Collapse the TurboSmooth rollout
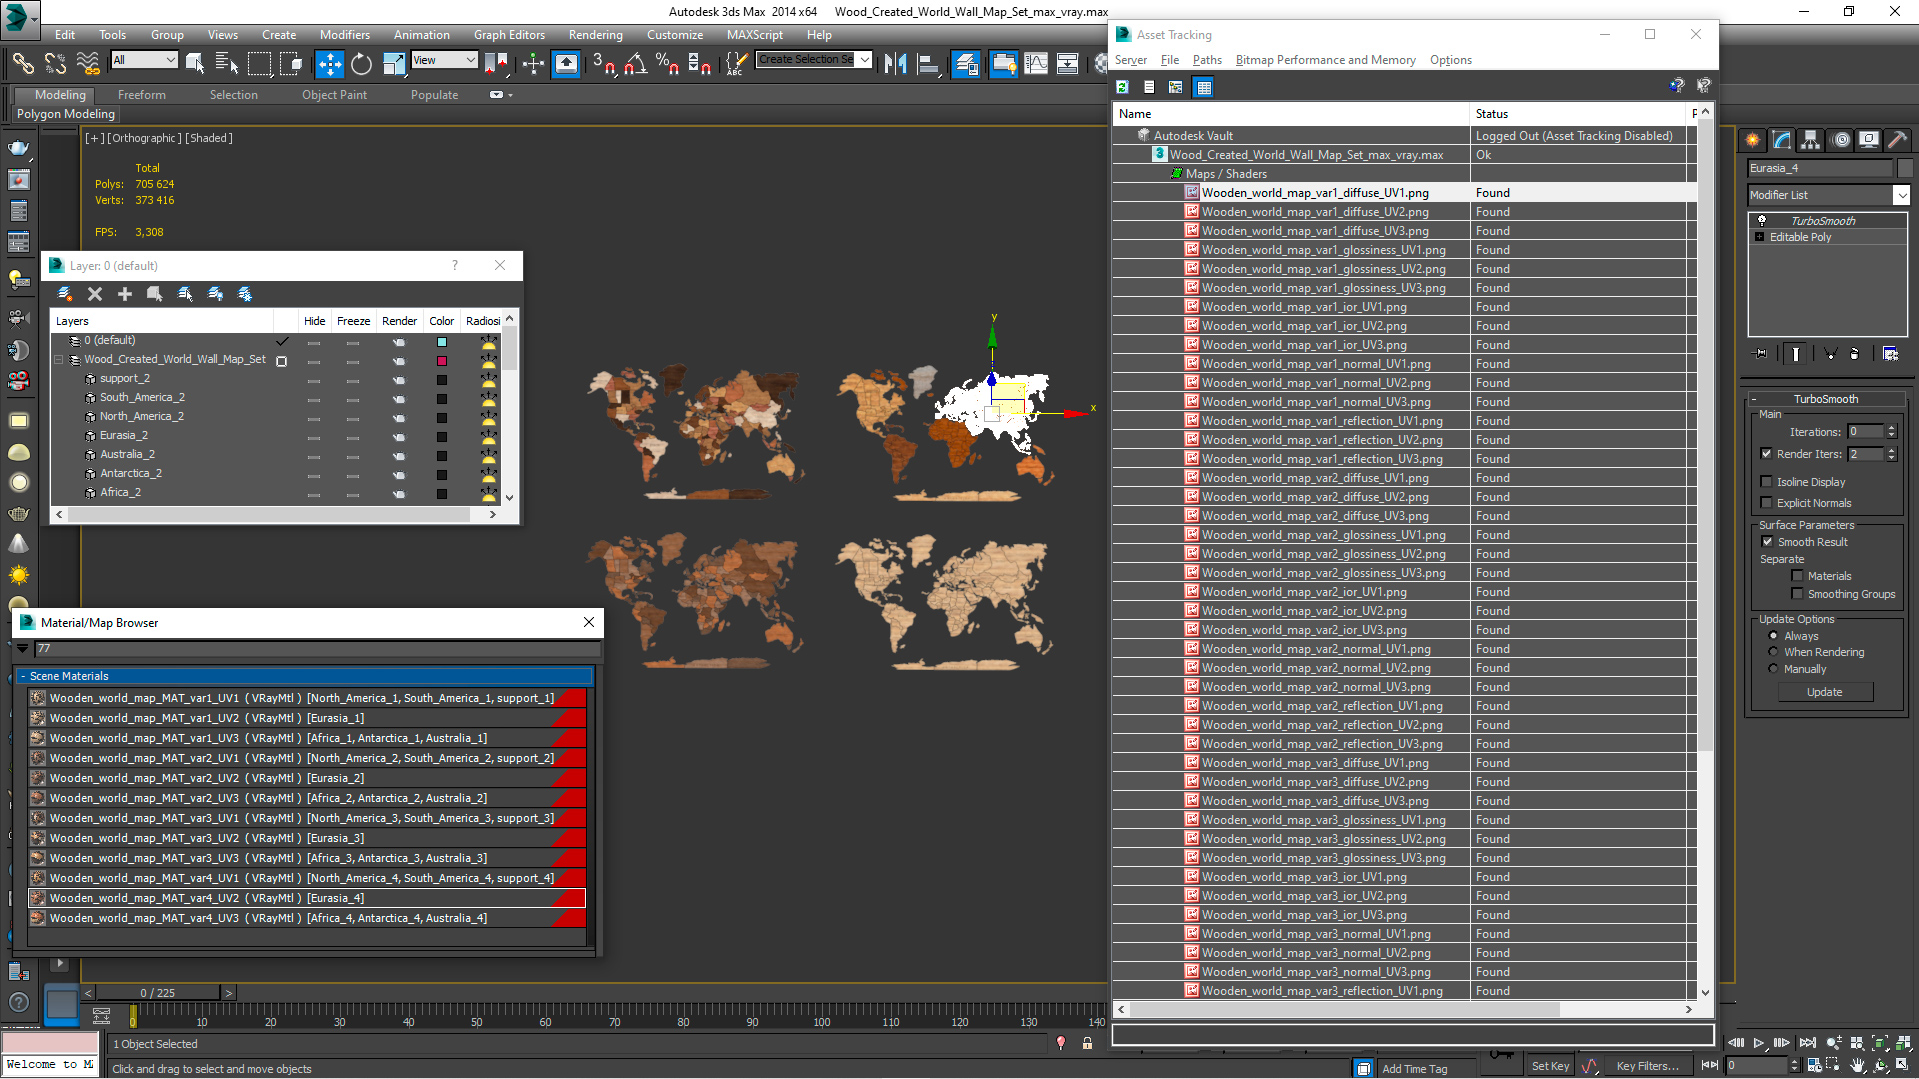This screenshot has width=1919, height=1079. coord(1754,399)
